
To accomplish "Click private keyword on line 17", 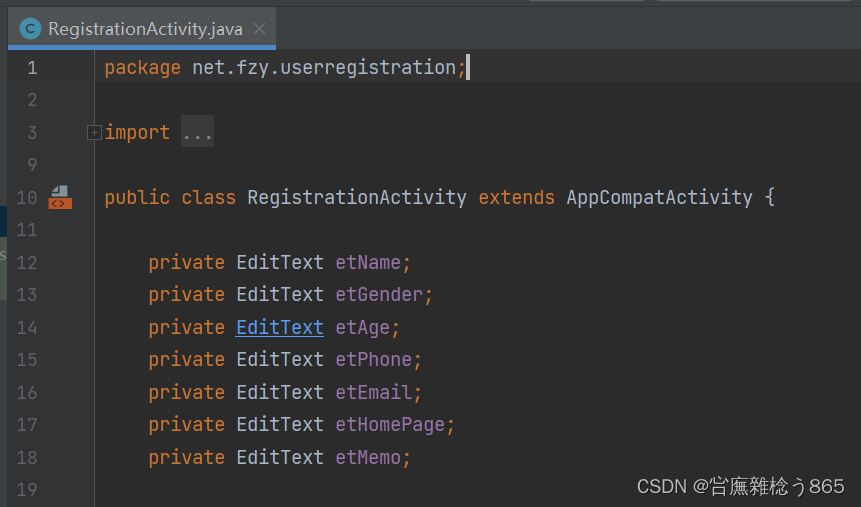I will pyautogui.click(x=187, y=425).
